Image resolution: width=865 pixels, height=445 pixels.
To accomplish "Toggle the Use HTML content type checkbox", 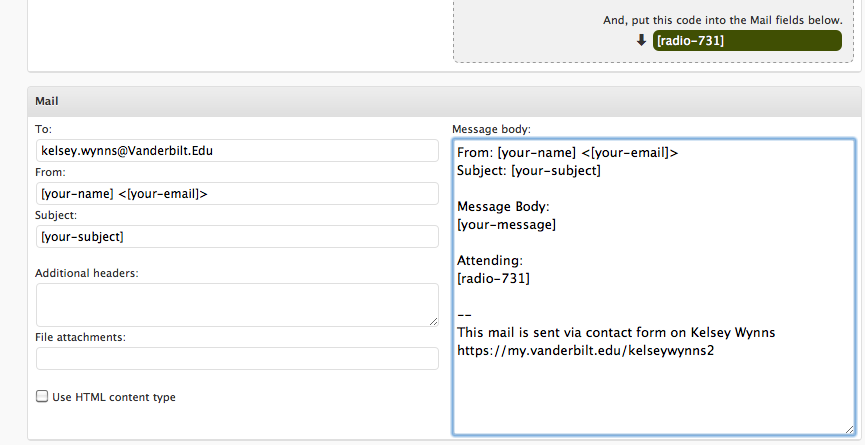I will pos(42,397).
